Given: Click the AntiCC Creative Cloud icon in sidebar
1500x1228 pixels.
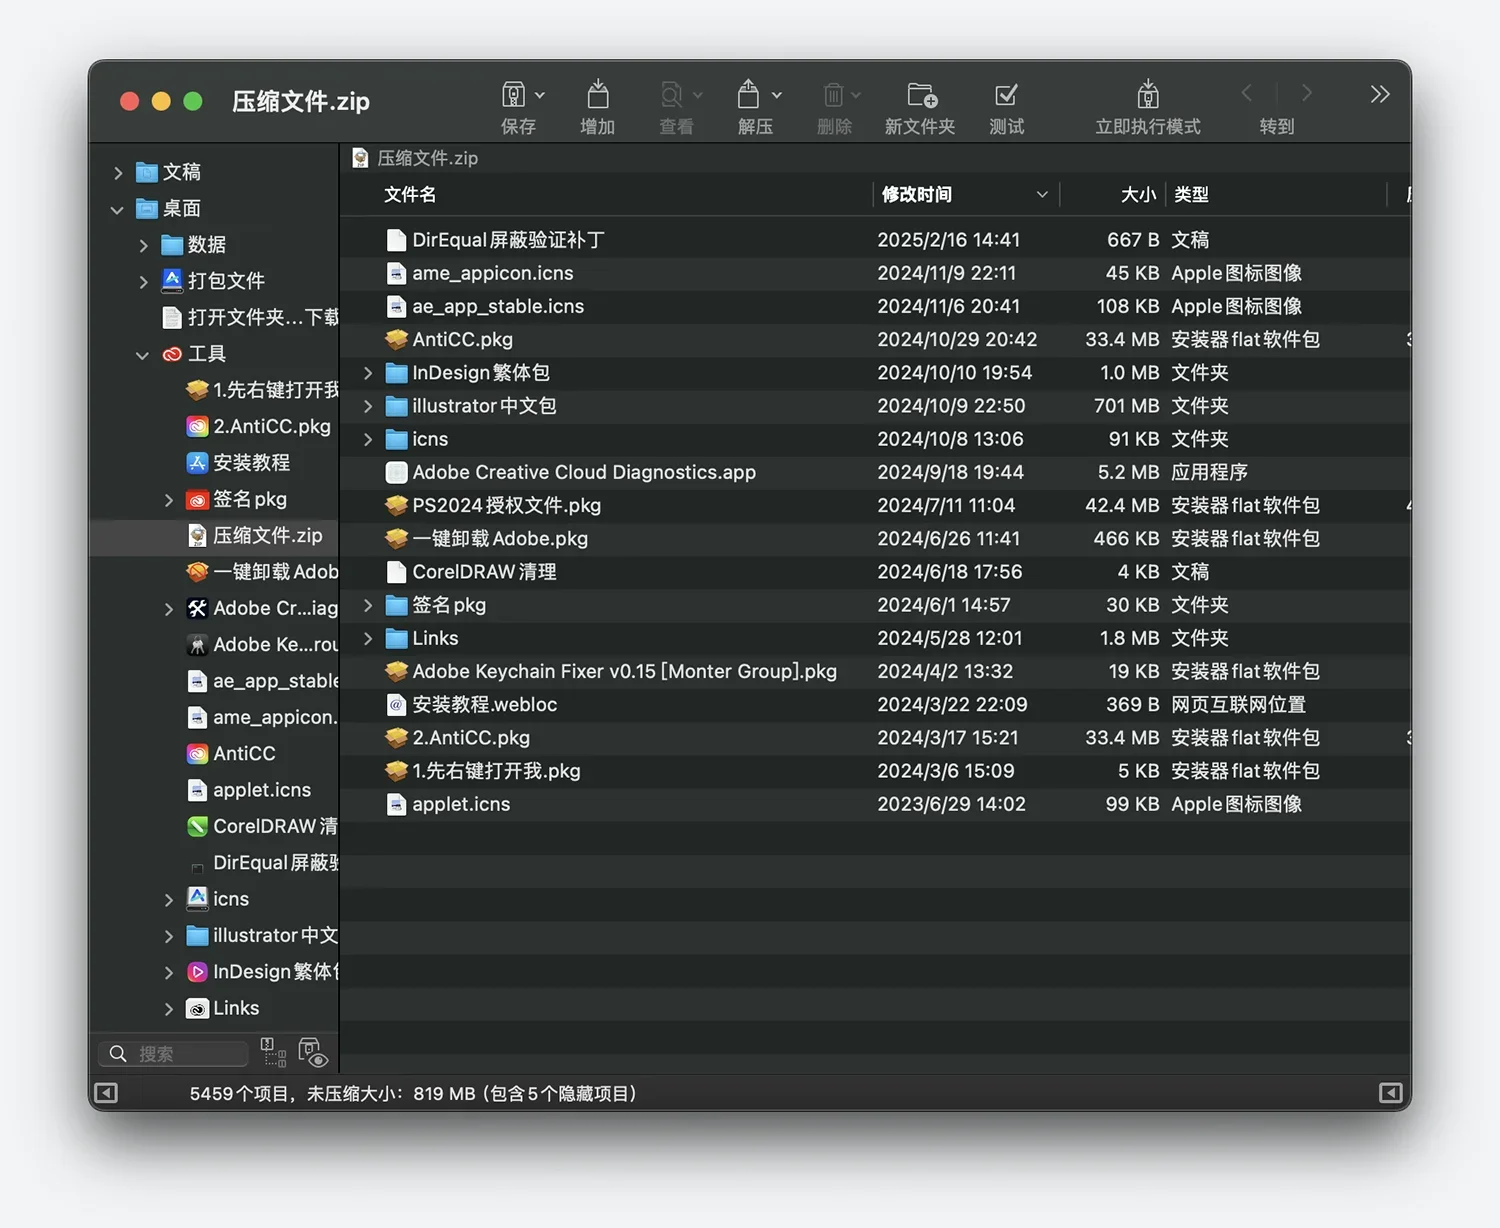Looking at the screenshot, I should (x=198, y=754).
